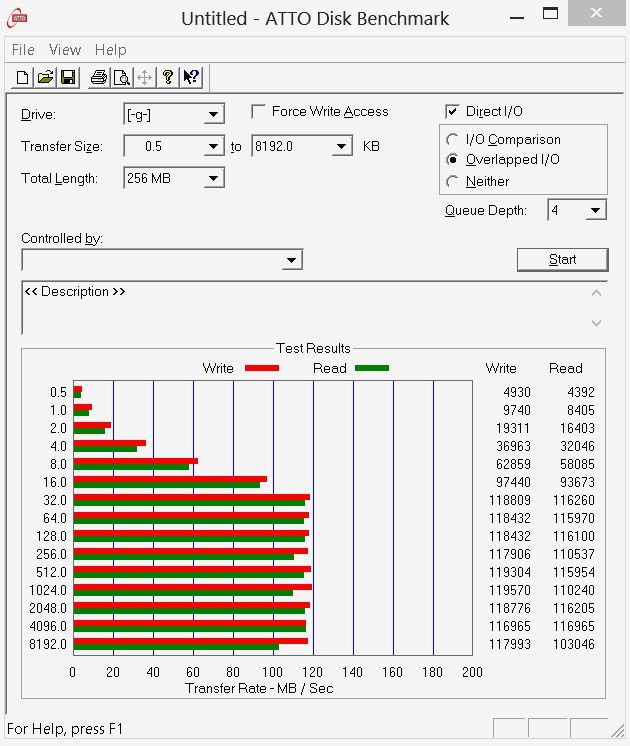
Task: Expand the Drive dropdown showing [-g-]
Action: [214, 114]
